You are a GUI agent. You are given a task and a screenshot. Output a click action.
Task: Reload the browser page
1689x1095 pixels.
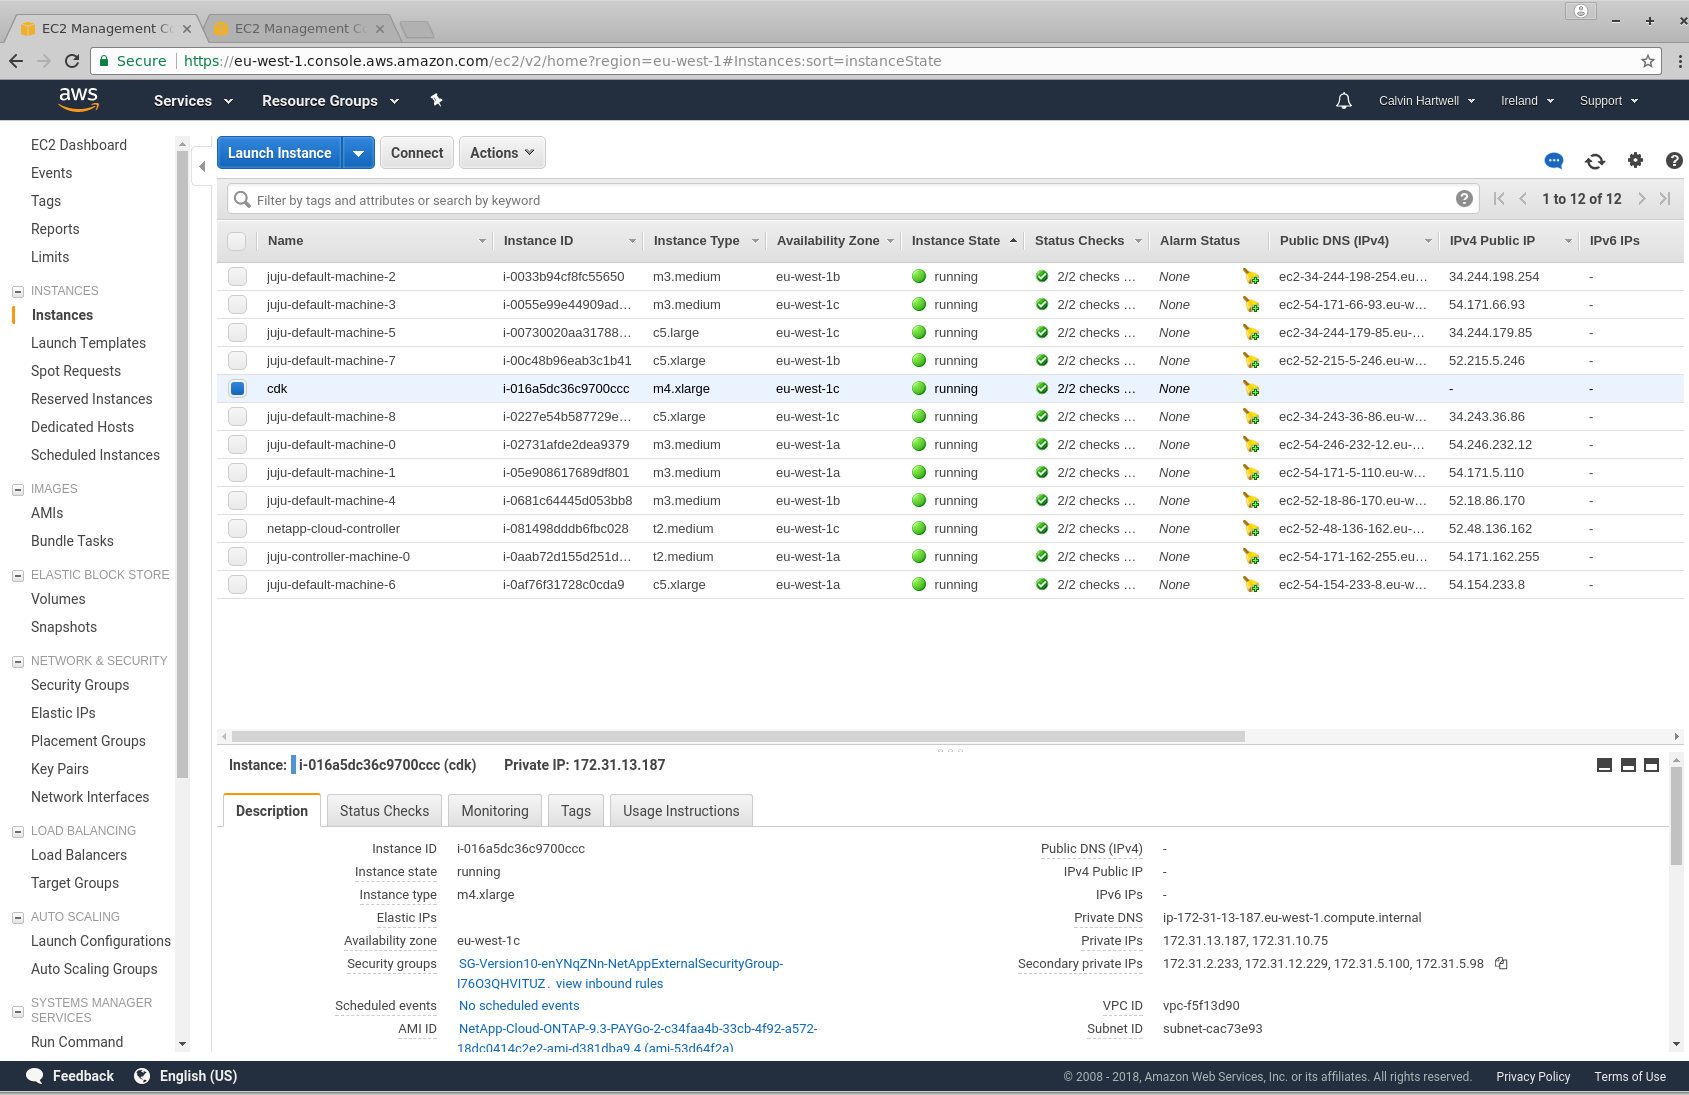[x=72, y=61]
